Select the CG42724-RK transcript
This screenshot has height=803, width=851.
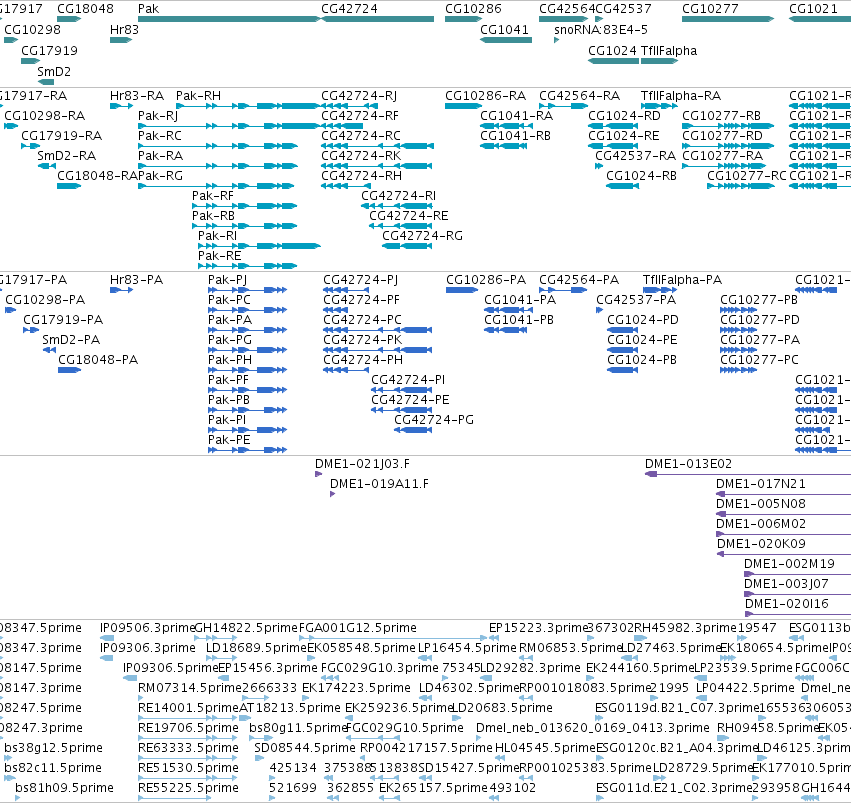[377, 166]
